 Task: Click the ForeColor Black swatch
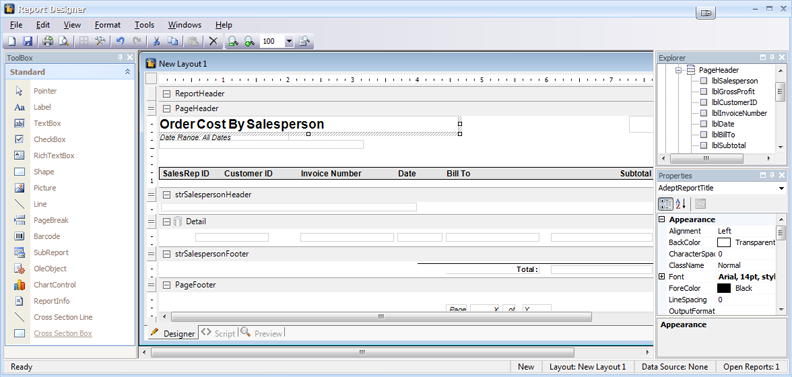click(724, 289)
